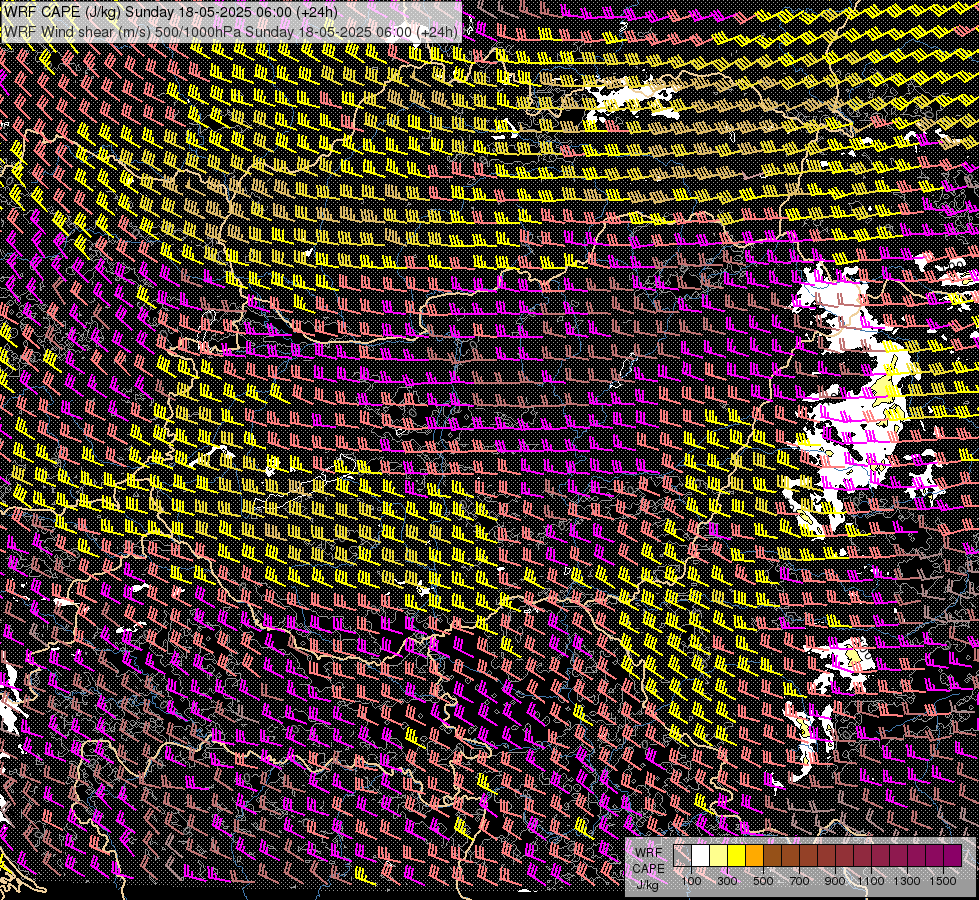
Task: Select the white 100 J/kg legend swatch
Action: [701, 856]
